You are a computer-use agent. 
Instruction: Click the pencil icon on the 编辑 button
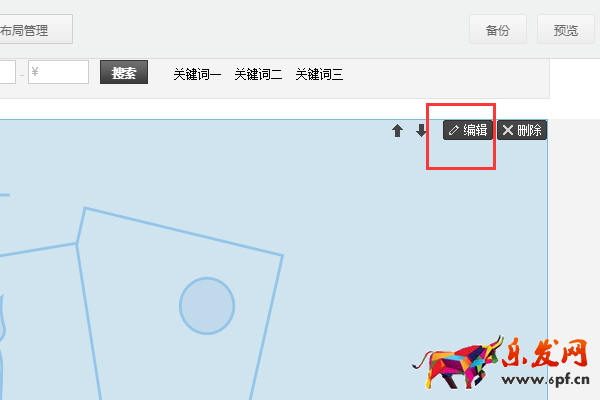453,130
